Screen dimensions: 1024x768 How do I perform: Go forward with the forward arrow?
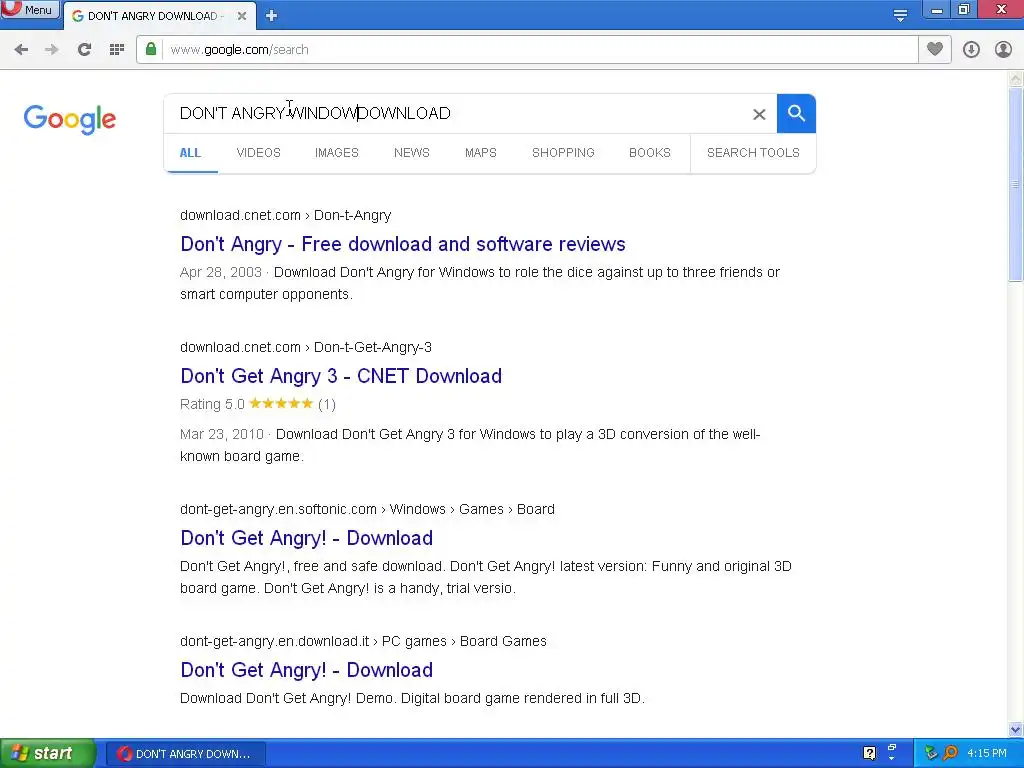[52, 50]
